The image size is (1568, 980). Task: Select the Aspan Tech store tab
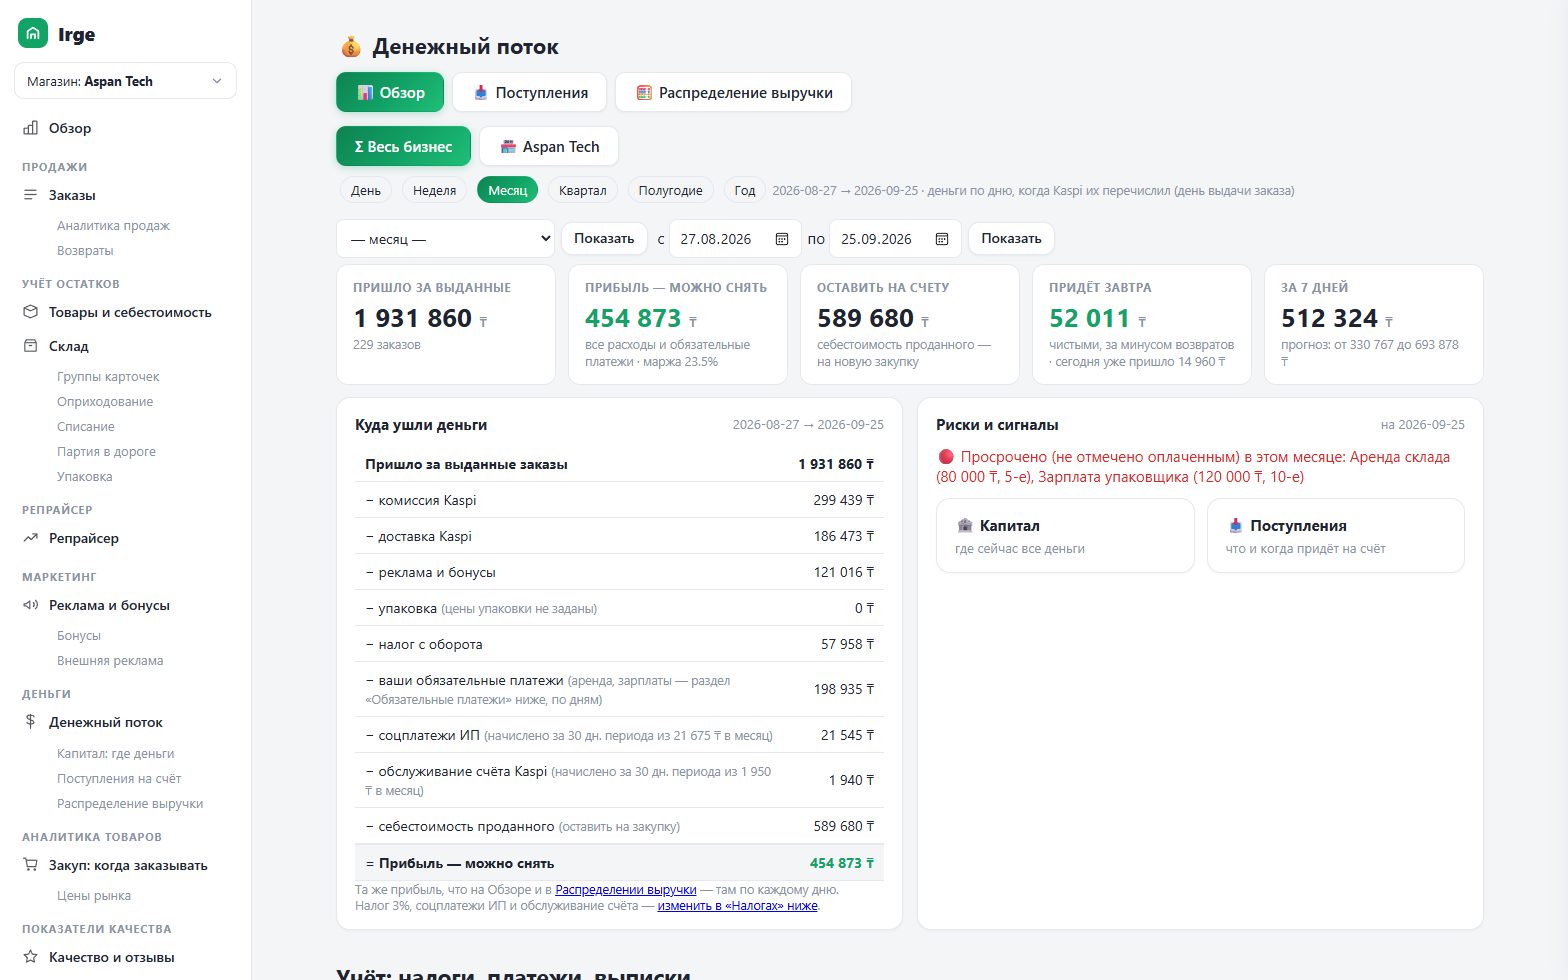pyautogui.click(x=549, y=146)
